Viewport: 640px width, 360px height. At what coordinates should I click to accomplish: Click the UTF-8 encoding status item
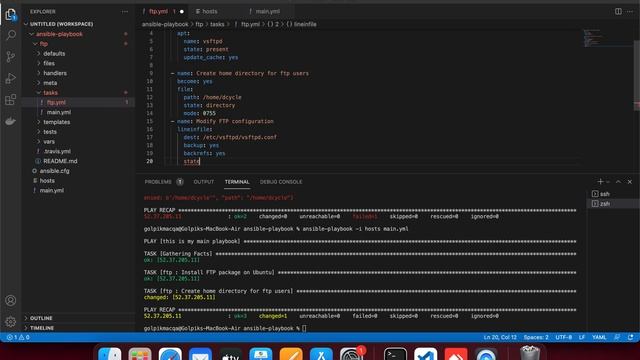click(563, 337)
